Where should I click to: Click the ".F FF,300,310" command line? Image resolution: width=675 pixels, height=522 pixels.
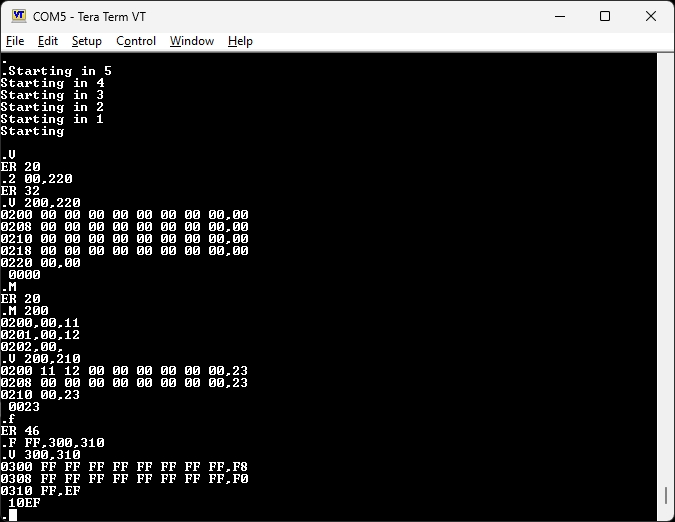coord(52,443)
